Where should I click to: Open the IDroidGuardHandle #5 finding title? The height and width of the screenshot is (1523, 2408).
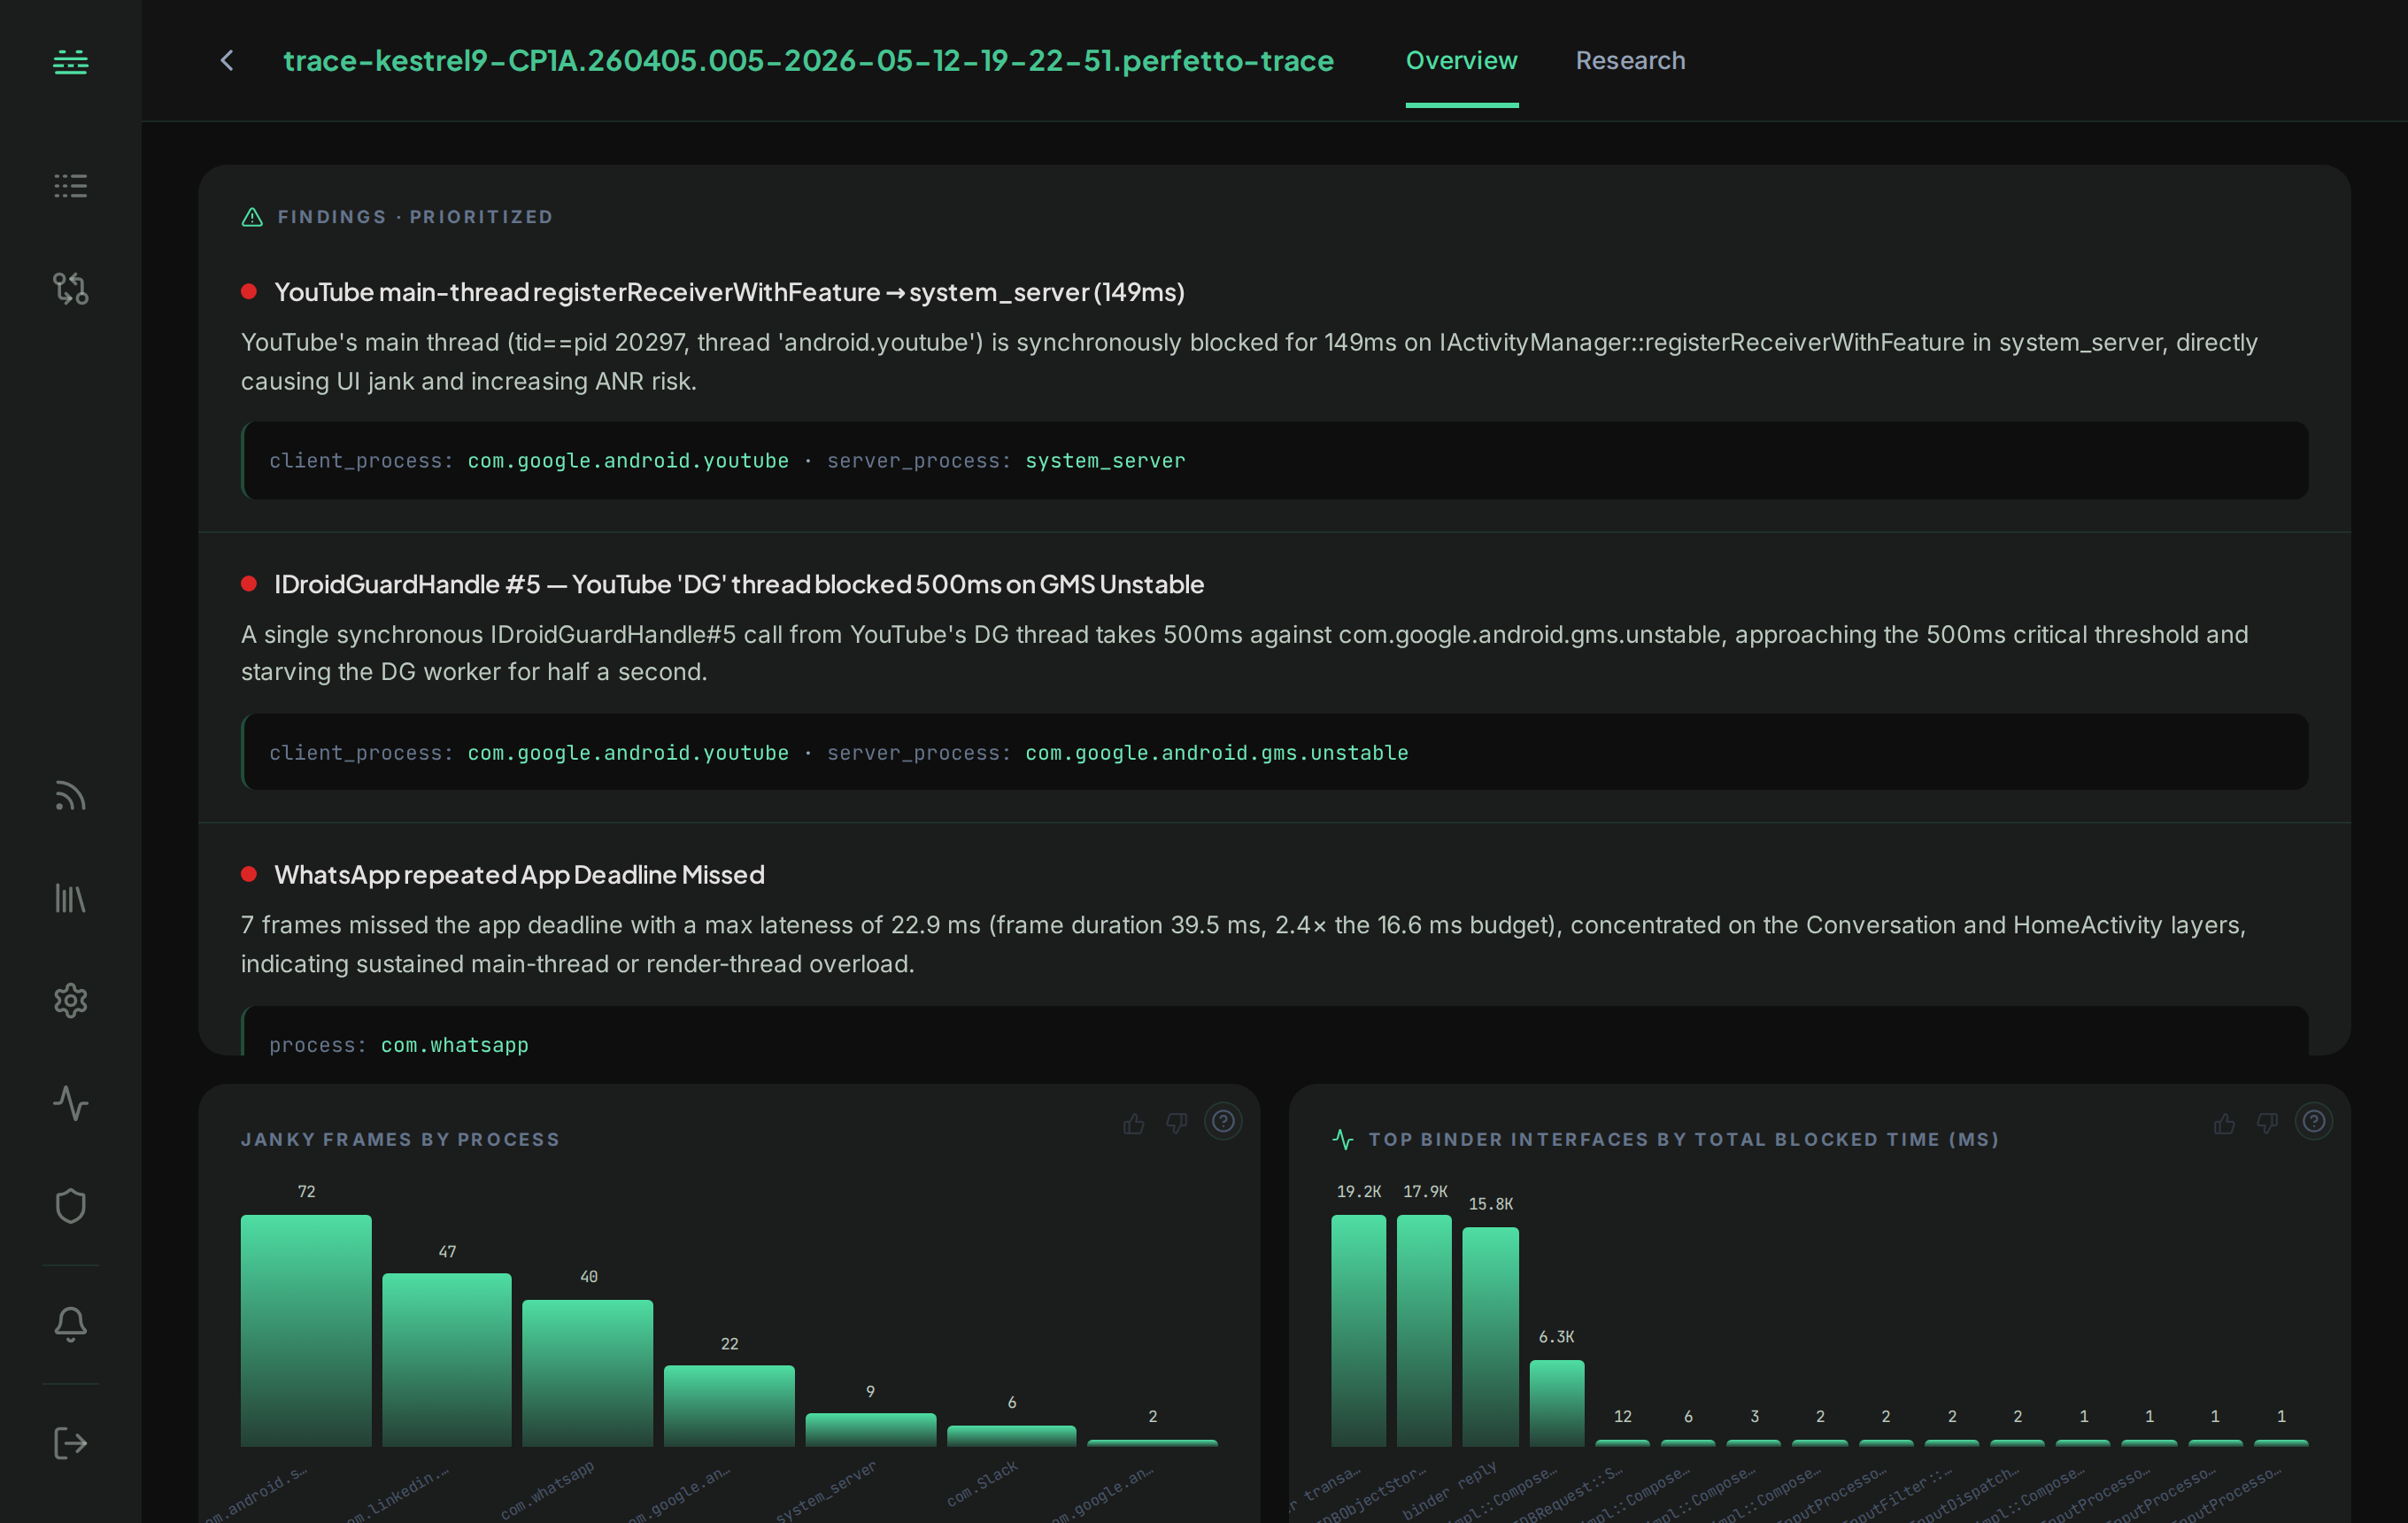pyautogui.click(x=739, y=584)
